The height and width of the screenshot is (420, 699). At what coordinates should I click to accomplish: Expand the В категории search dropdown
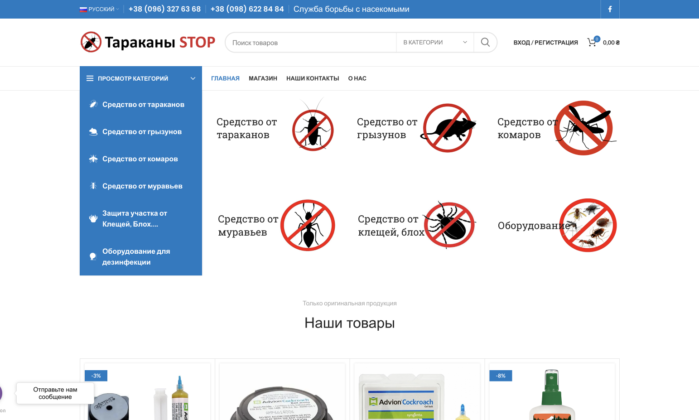tap(434, 43)
